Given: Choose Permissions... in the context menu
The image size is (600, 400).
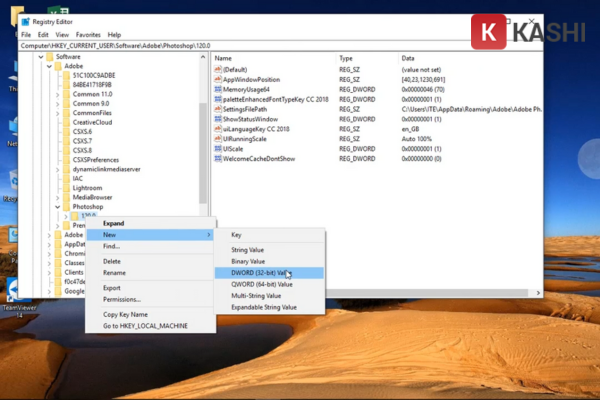Looking at the screenshot, I should [x=150, y=299].
